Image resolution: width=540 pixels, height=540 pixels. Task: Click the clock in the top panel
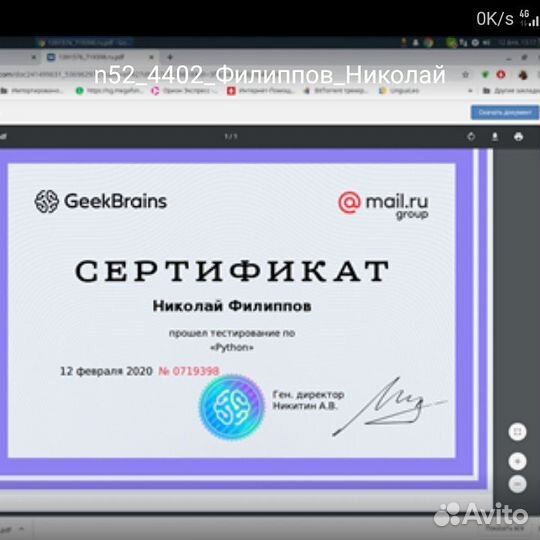click(518, 43)
